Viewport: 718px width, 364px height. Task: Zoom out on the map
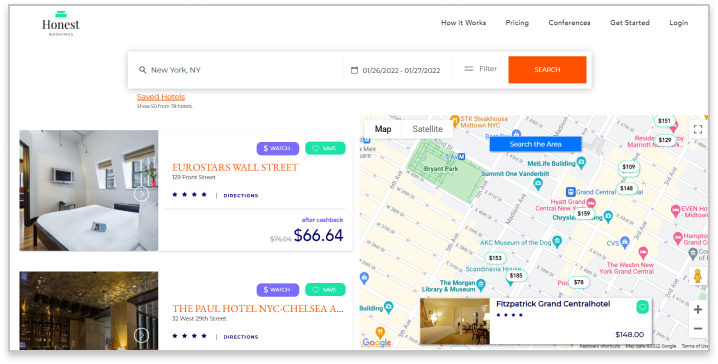(697, 329)
